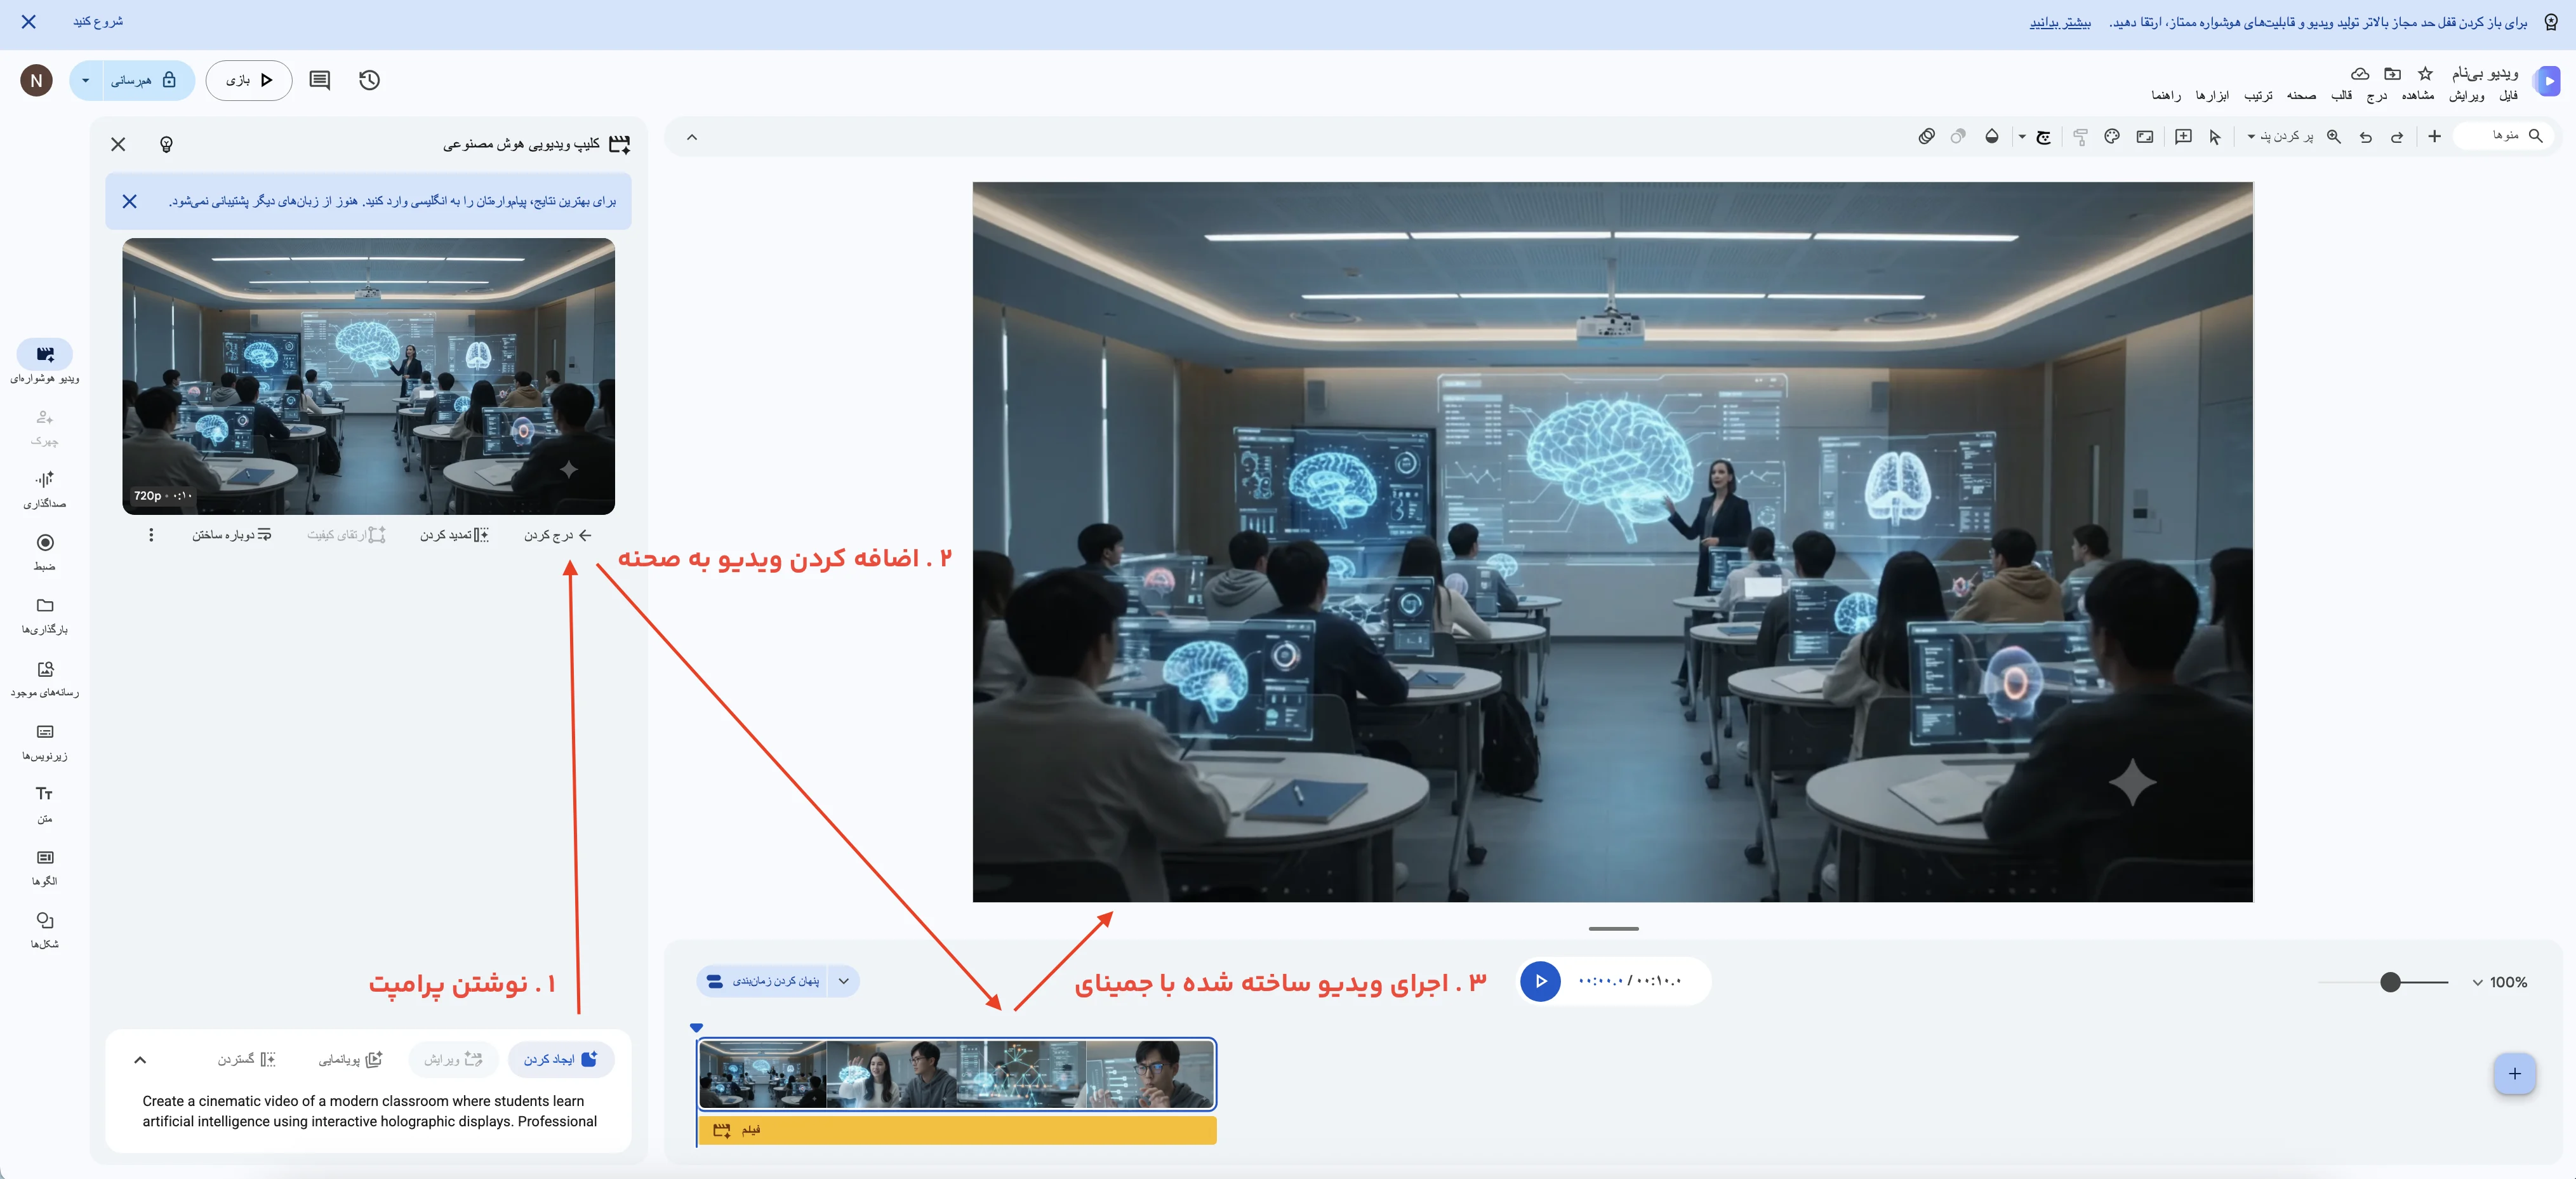
Task: Open the File (فایل) menu
Action: click(x=2508, y=96)
